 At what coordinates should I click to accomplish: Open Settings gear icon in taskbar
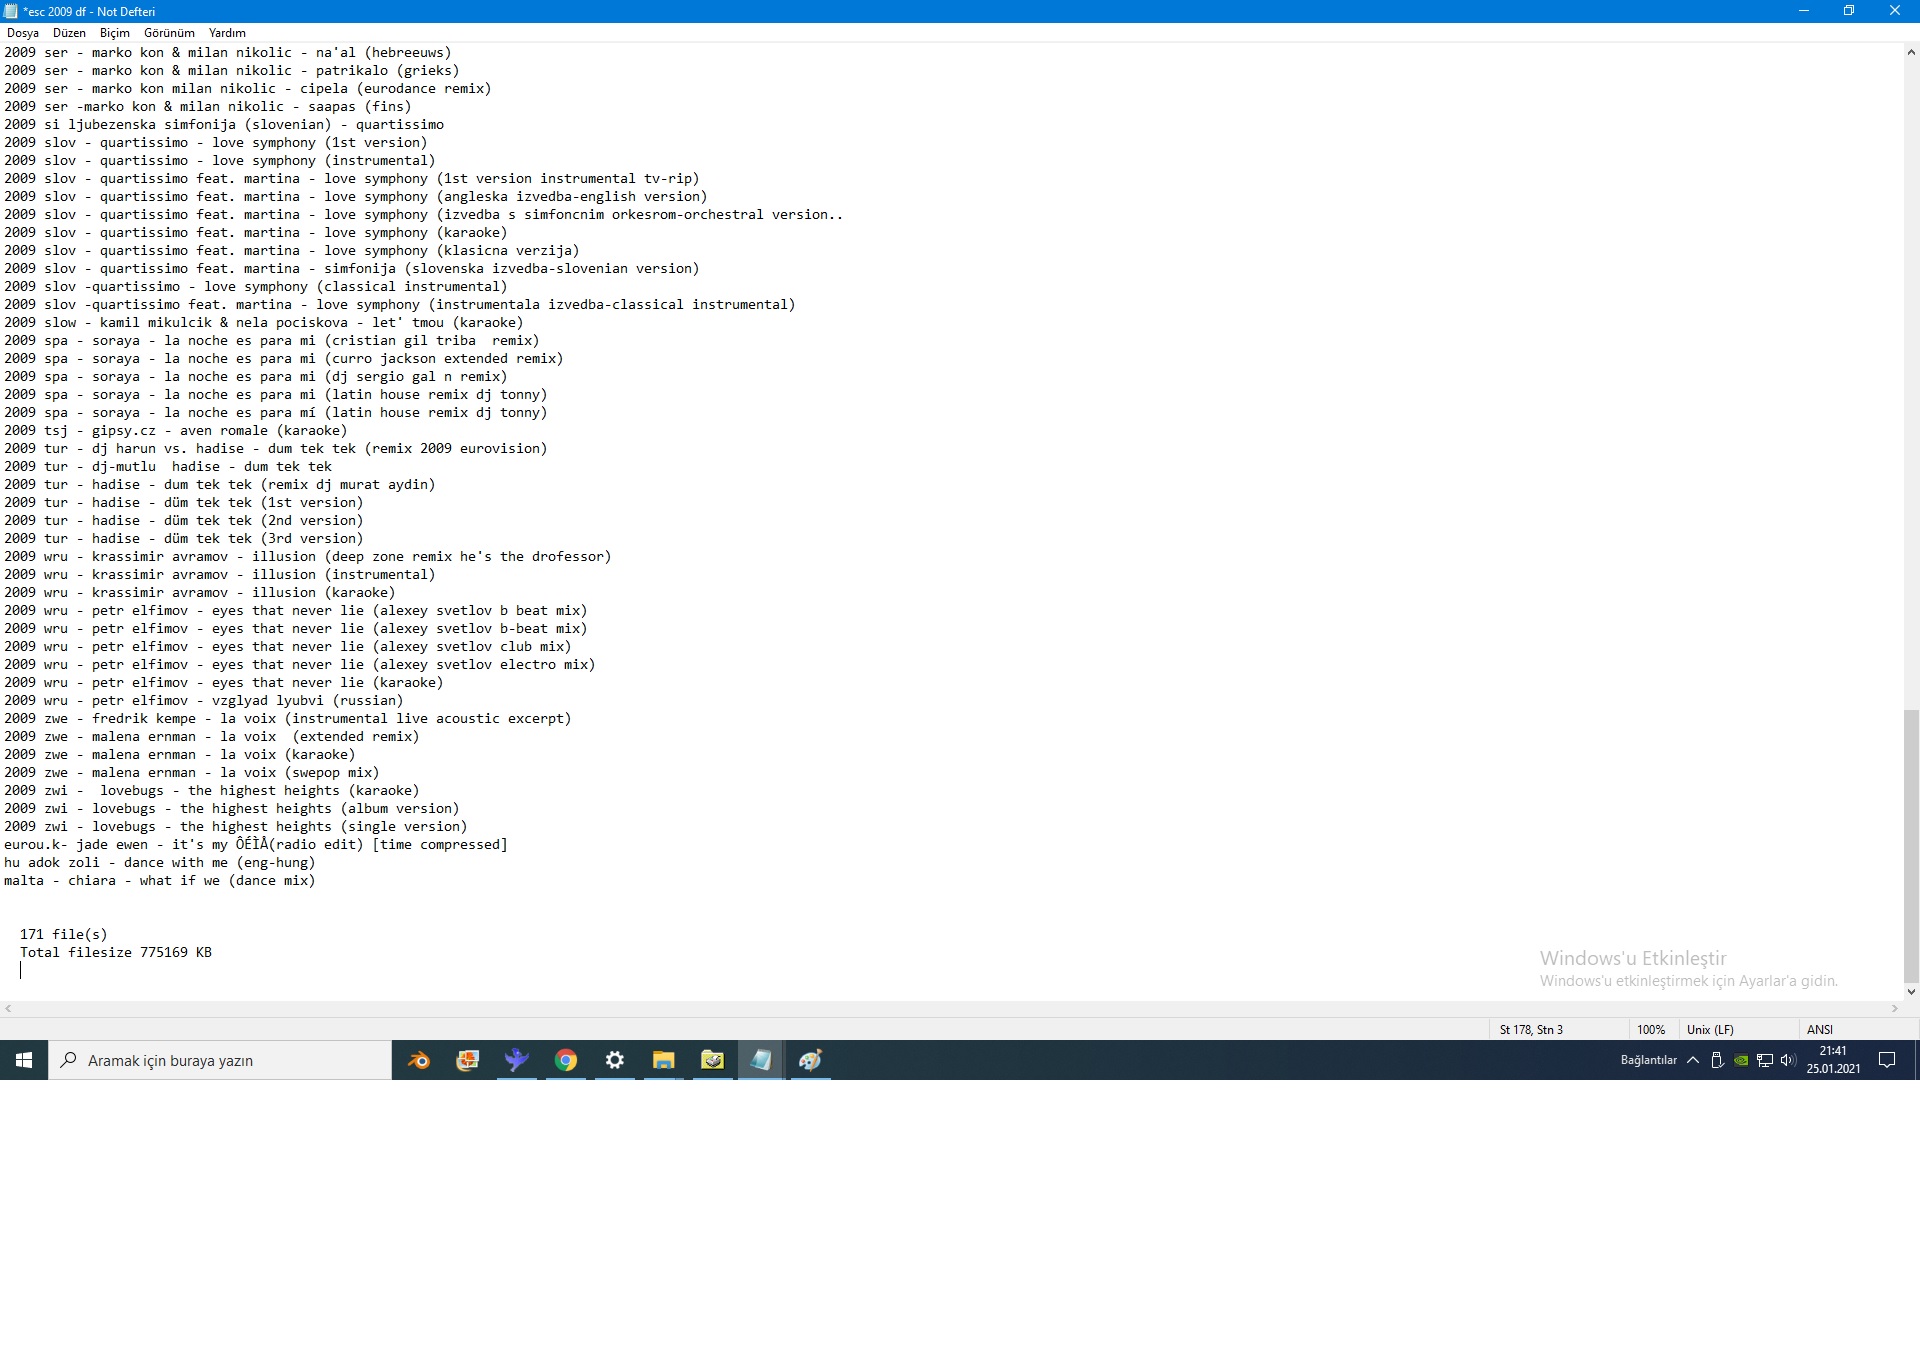click(615, 1060)
